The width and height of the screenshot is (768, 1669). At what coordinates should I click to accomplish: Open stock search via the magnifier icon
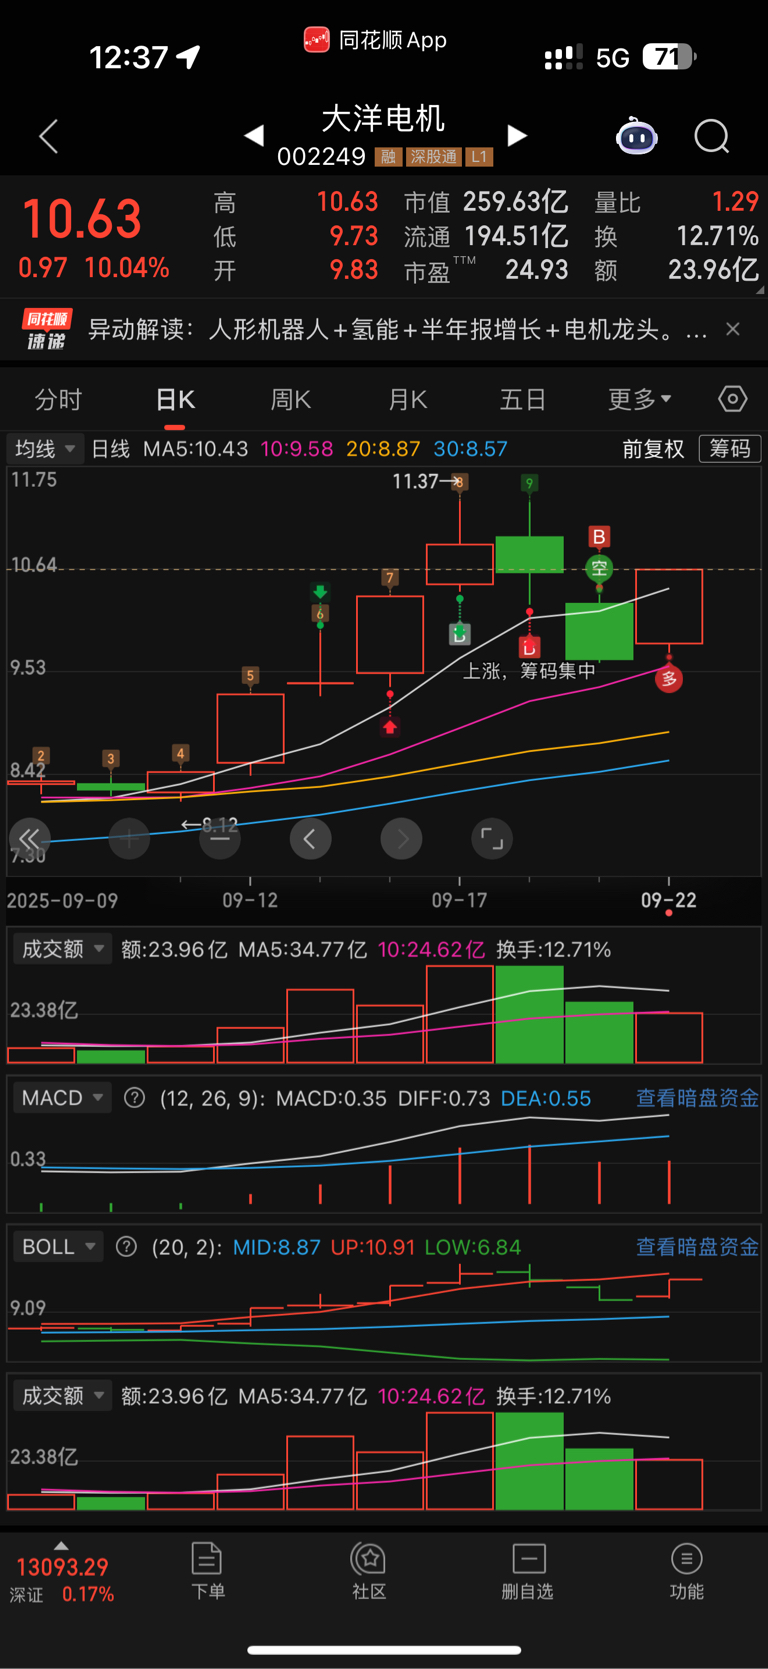pos(712,136)
